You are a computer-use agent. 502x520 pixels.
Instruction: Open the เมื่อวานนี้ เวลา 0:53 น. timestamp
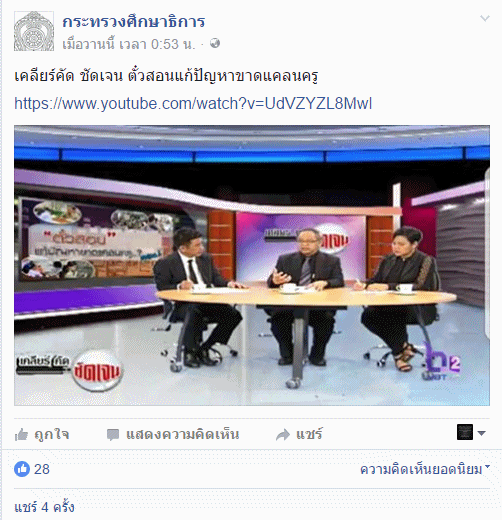129,44
